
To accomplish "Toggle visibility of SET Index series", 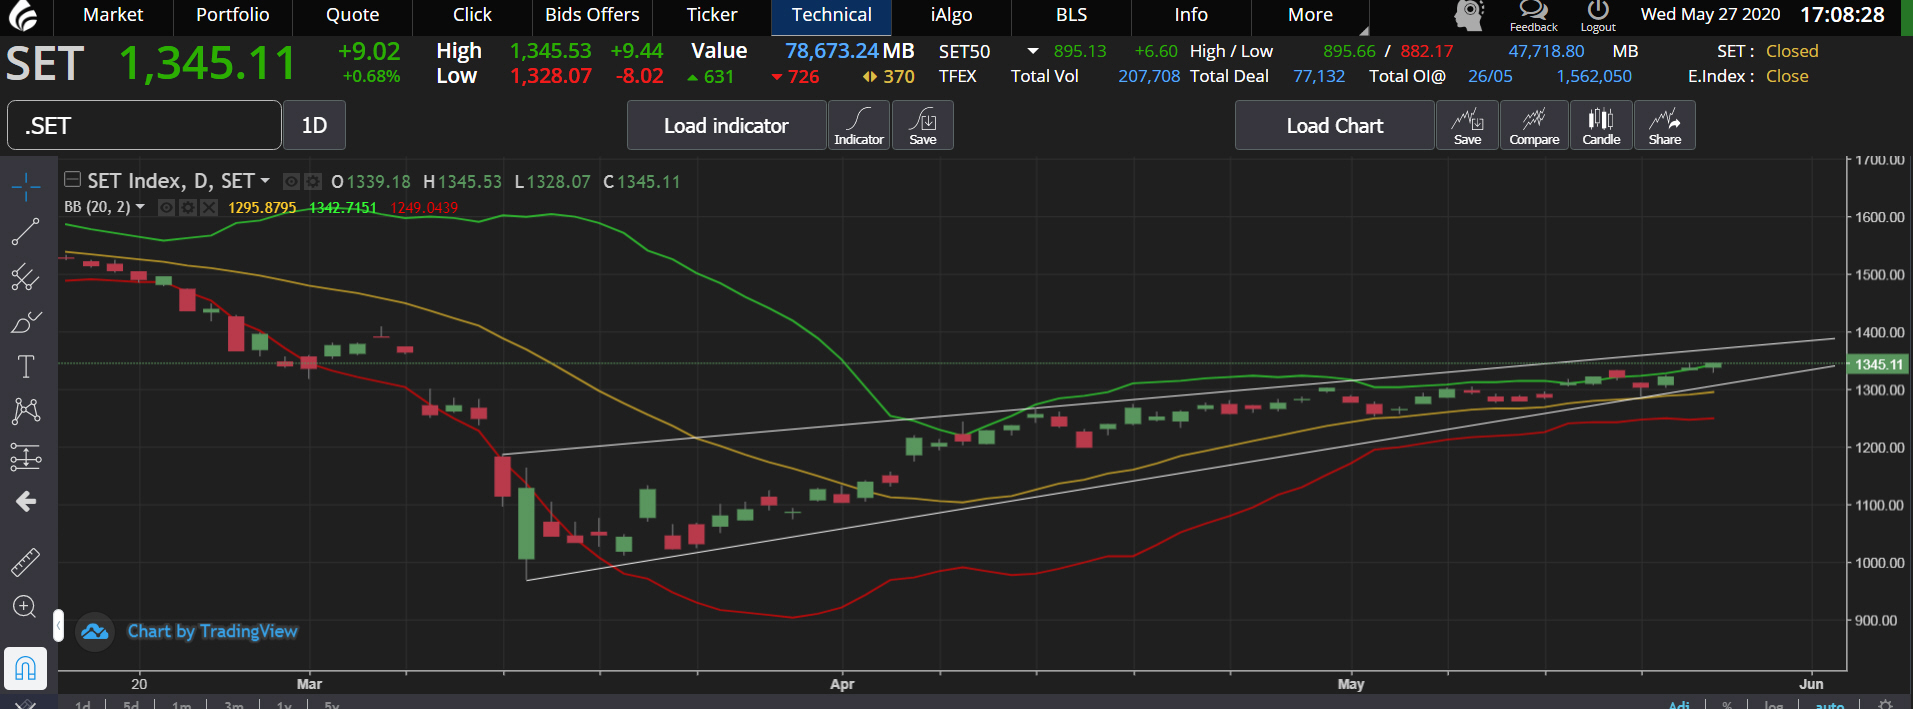I will point(291,182).
